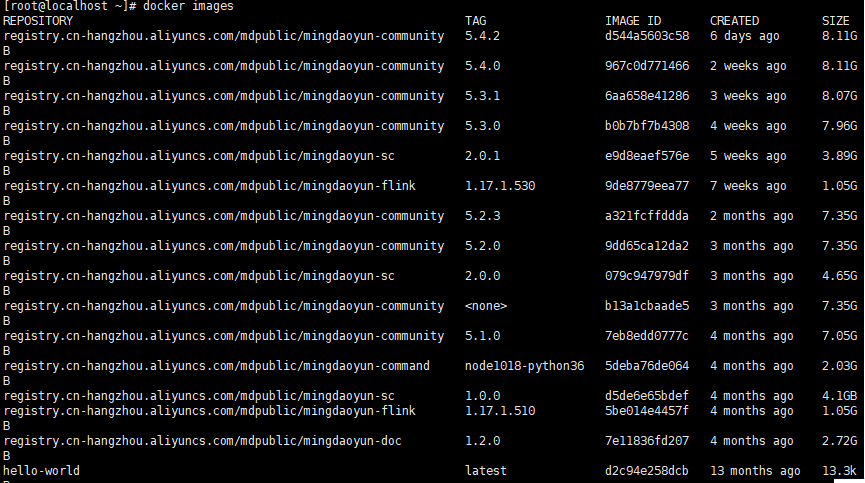This screenshot has height=483, width=865.
Task: Click the 'docker images' command text
Action: [x=188, y=6]
